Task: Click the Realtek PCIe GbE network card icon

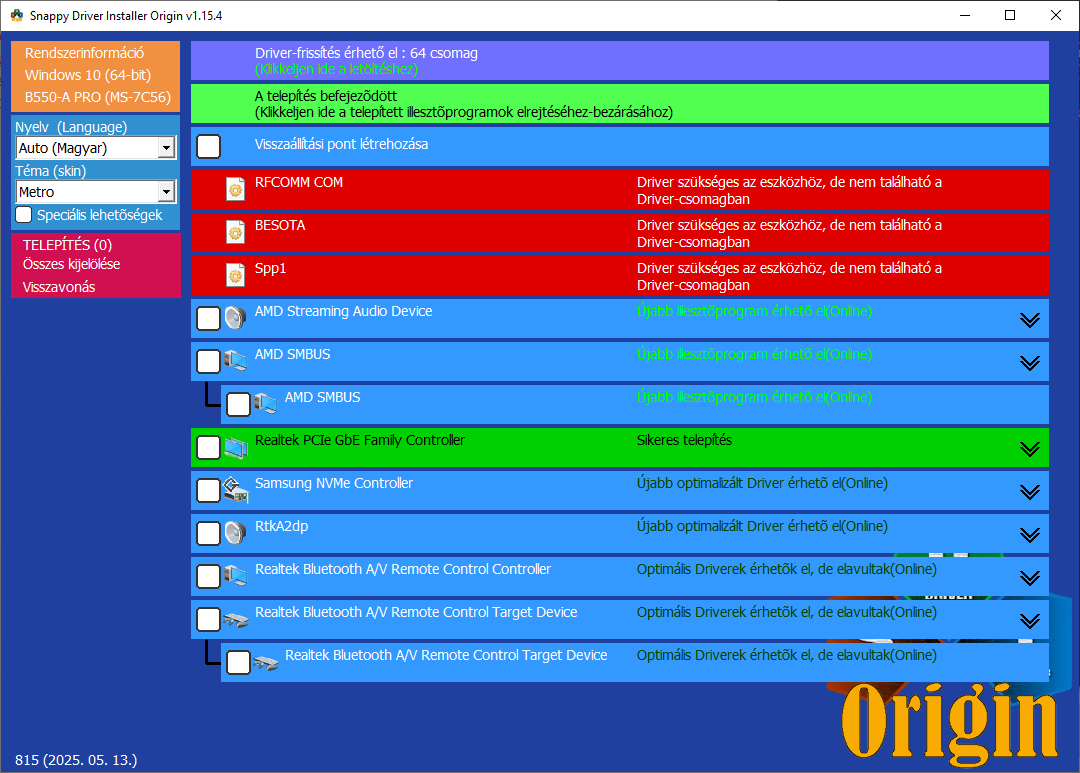Action: tap(235, 448)
